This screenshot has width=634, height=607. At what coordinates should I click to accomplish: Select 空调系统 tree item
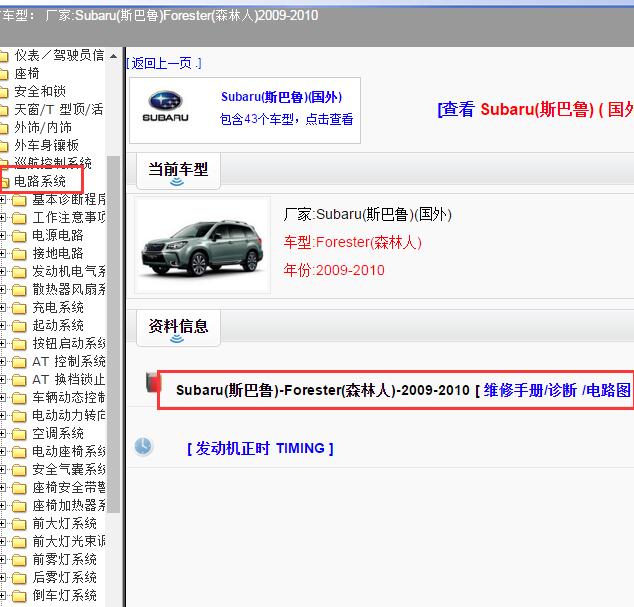58,434
